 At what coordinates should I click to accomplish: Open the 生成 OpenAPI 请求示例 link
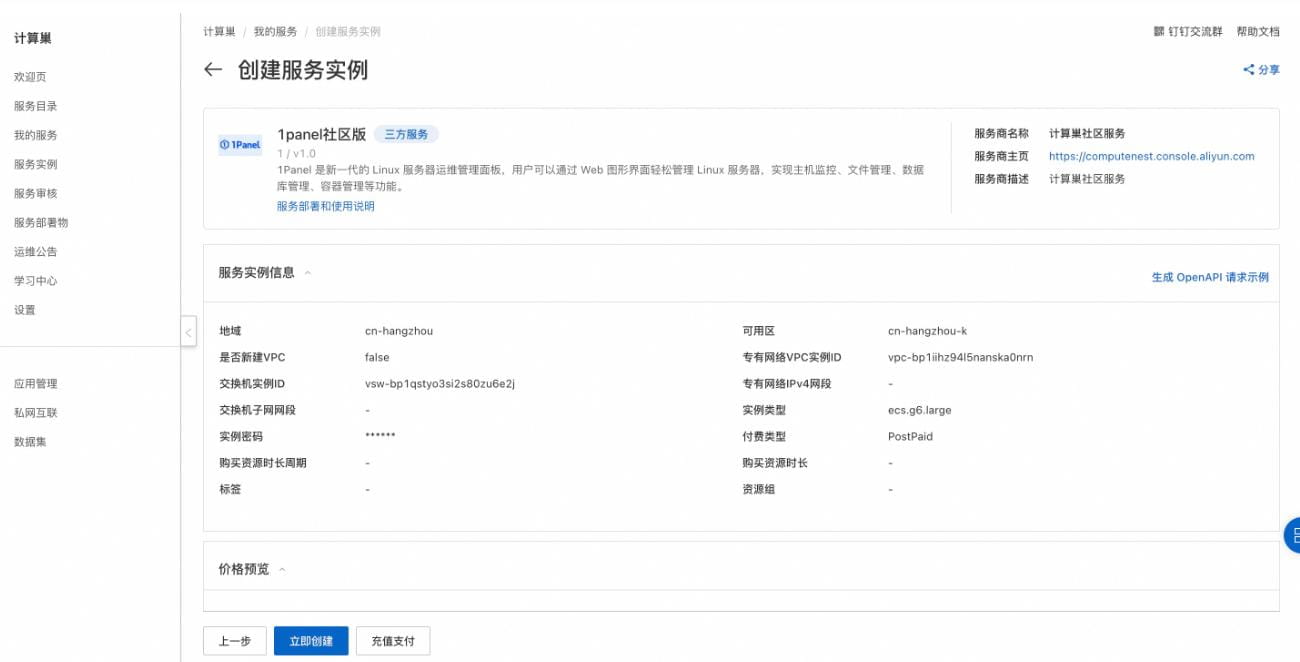pos(1209,277)
